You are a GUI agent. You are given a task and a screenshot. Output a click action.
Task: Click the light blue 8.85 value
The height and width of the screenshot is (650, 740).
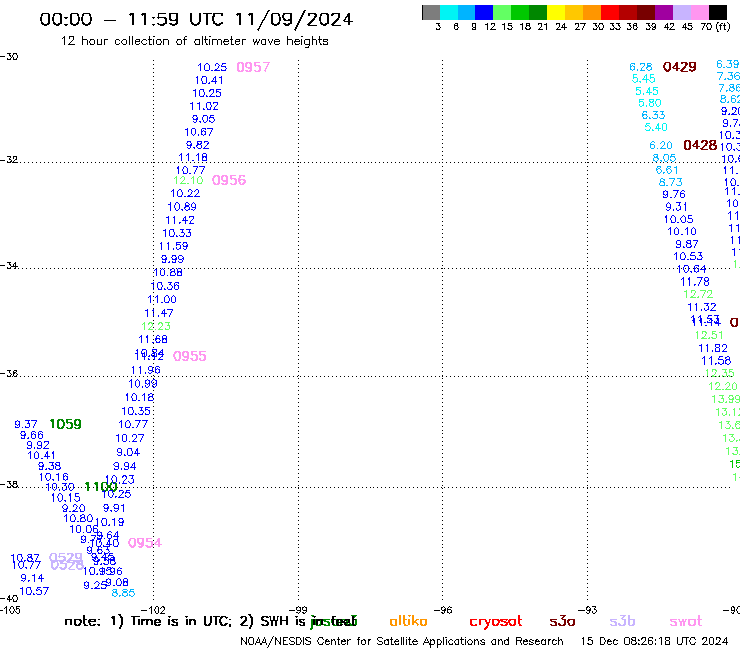tap(123, 593)
